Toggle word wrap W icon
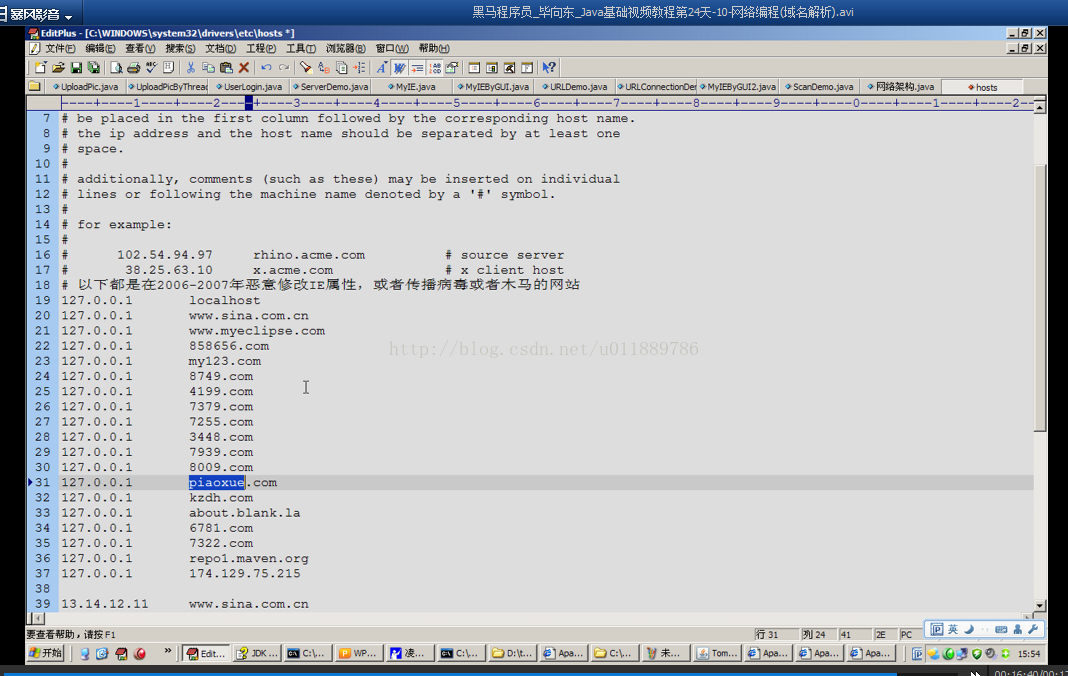This screenshot has width=1068, height=676. click(x=399, y=67)
